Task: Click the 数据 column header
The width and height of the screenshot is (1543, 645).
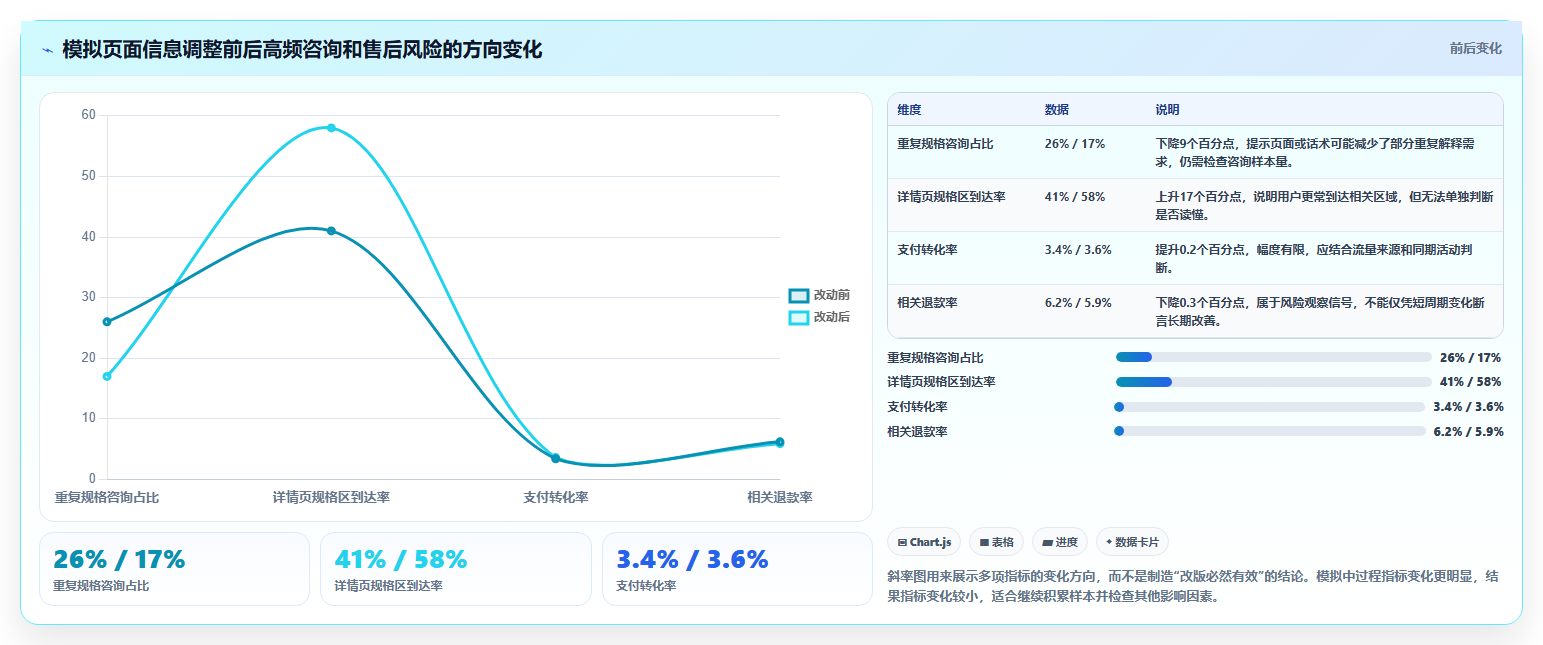Action: [x=1057, y=110]
